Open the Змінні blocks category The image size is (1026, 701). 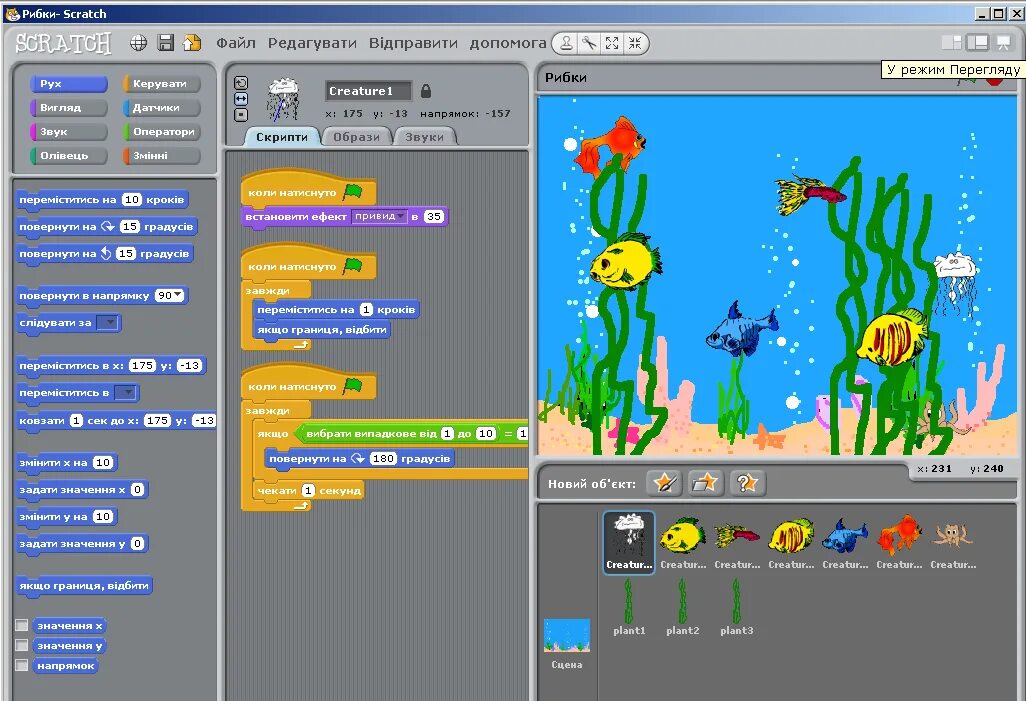pyautogui.click(x=161, y=156)
